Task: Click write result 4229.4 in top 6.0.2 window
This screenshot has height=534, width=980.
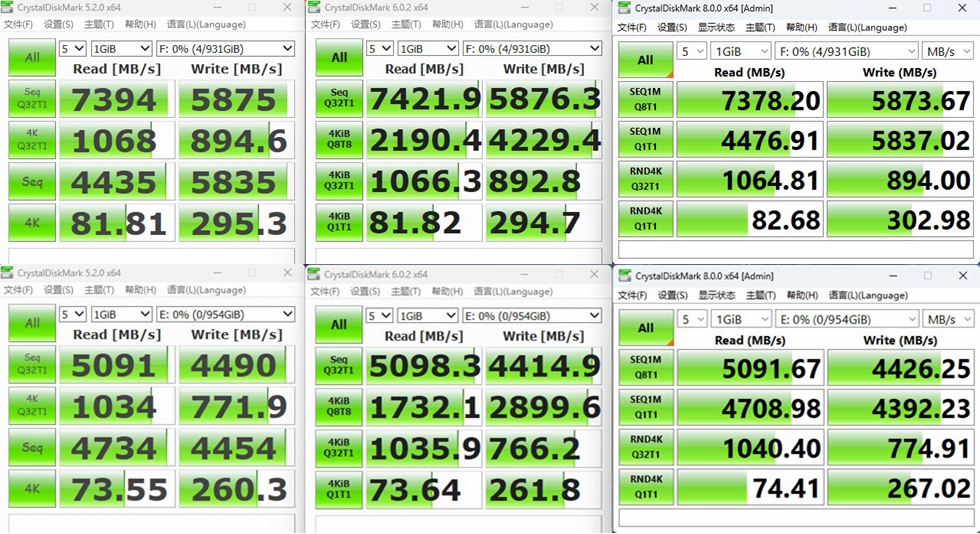Action: pyautogui.click(x=543, y=140)
